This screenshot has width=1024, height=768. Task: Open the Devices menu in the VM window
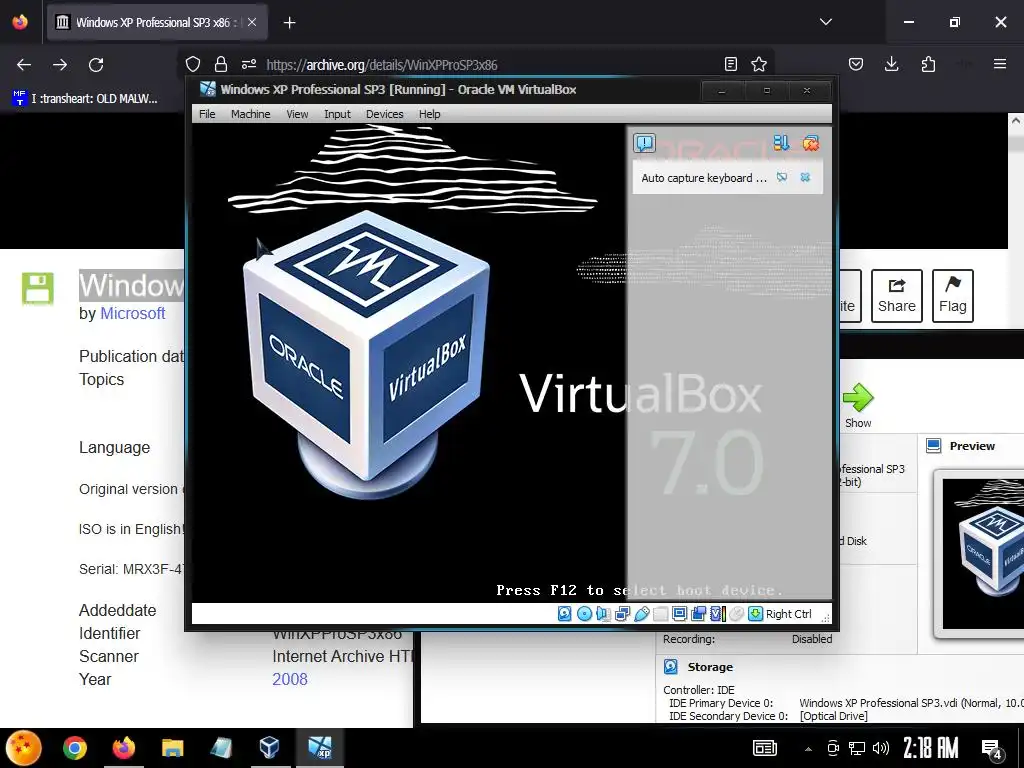[385, 114]
